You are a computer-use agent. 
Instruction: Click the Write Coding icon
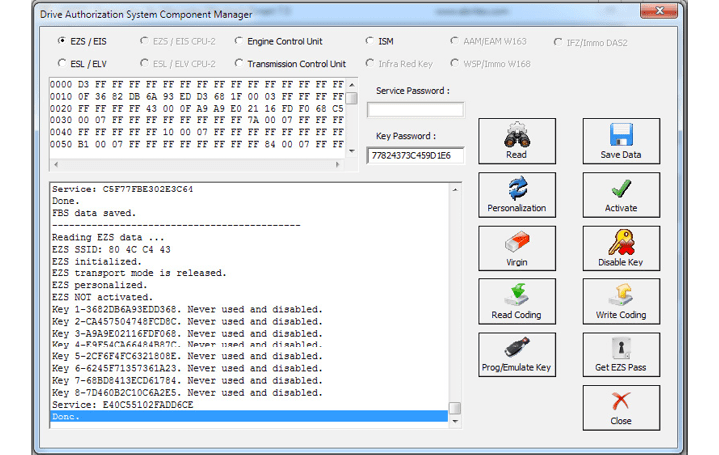pos(620,296)
